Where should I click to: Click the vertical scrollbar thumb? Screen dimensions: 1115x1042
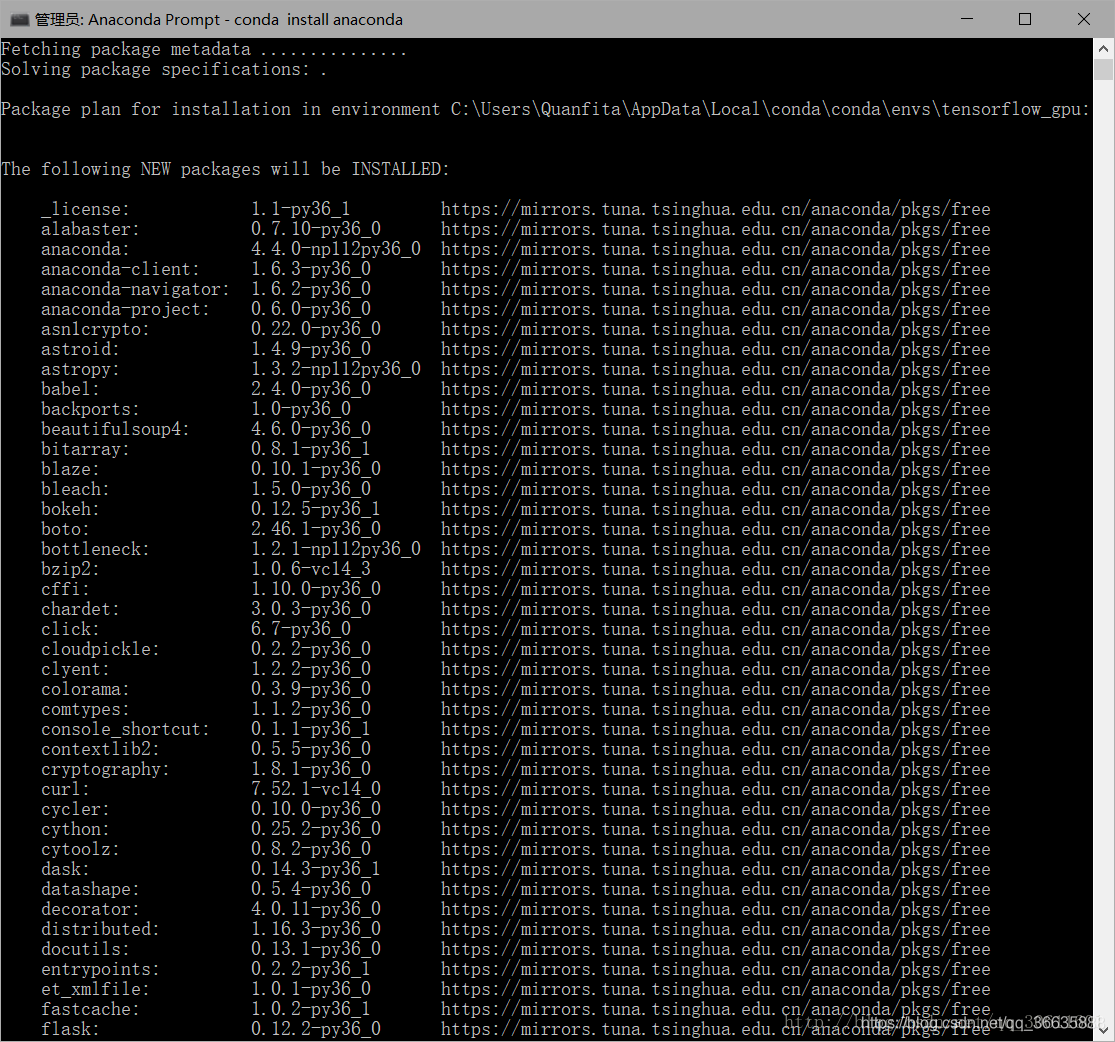coord(1104,70)
